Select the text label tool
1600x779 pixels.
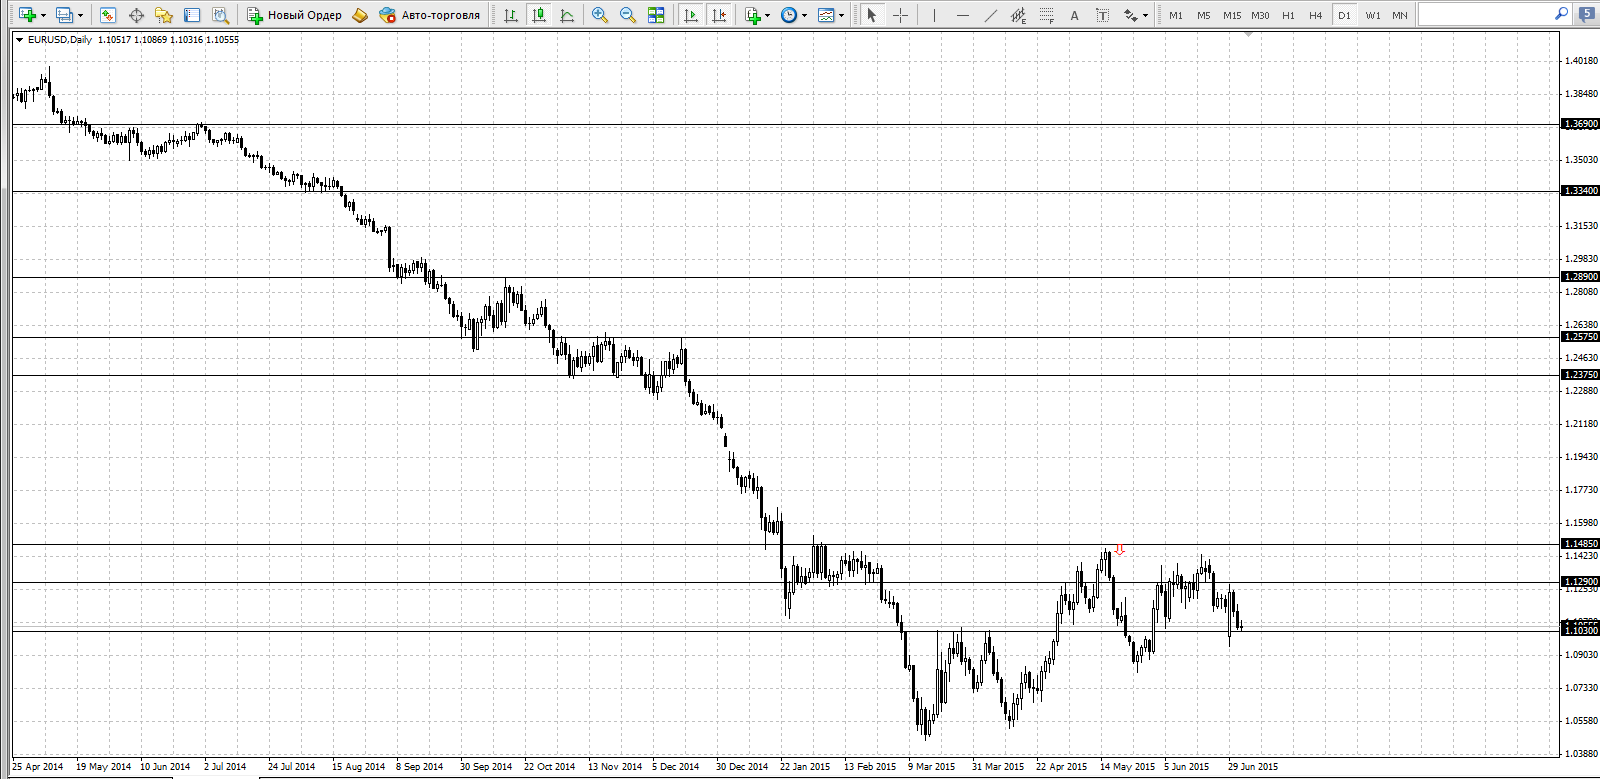click(x=1102, y=15)
